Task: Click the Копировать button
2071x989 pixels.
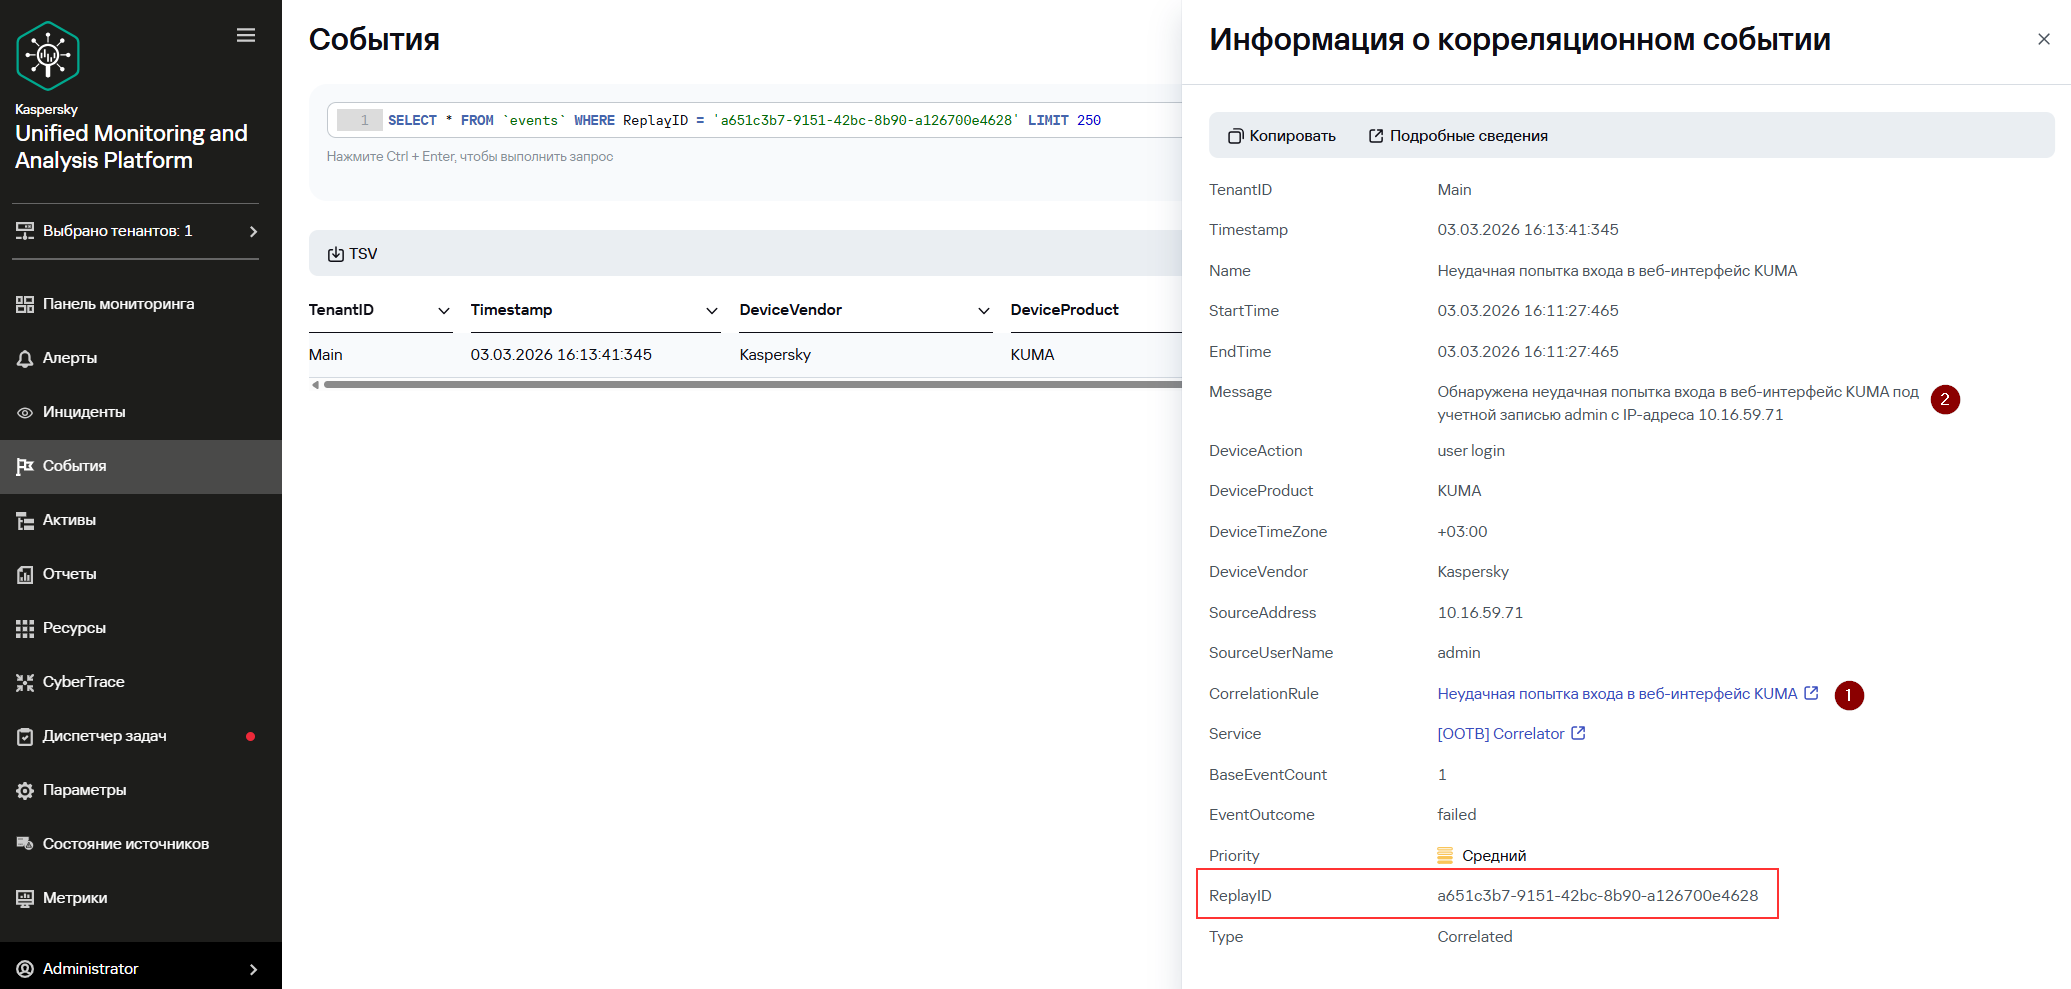Action: coord(1282,136)
